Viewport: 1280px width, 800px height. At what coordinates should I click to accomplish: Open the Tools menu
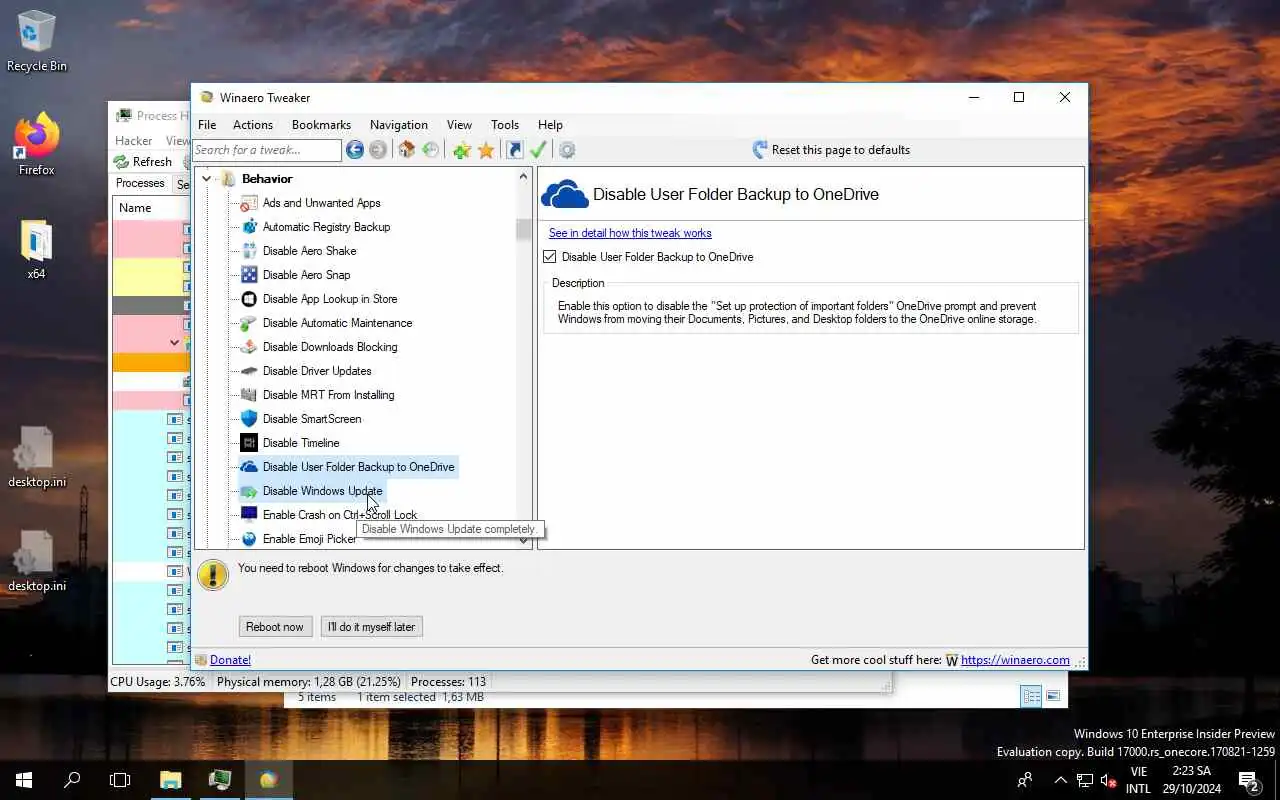tap(505, 125)
